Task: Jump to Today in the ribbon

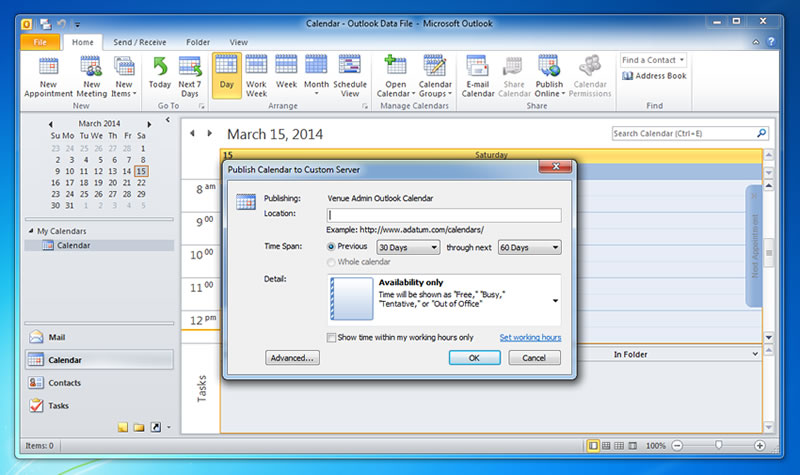Action: [x=159, y=68]
